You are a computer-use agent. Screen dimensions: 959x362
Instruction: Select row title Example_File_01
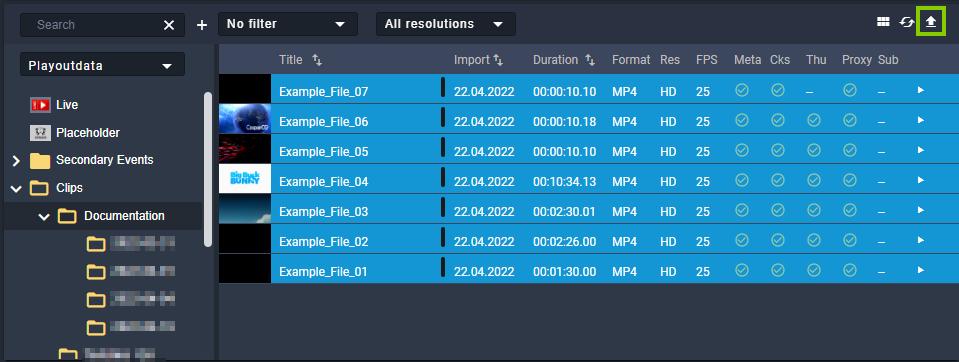(324, 272)
